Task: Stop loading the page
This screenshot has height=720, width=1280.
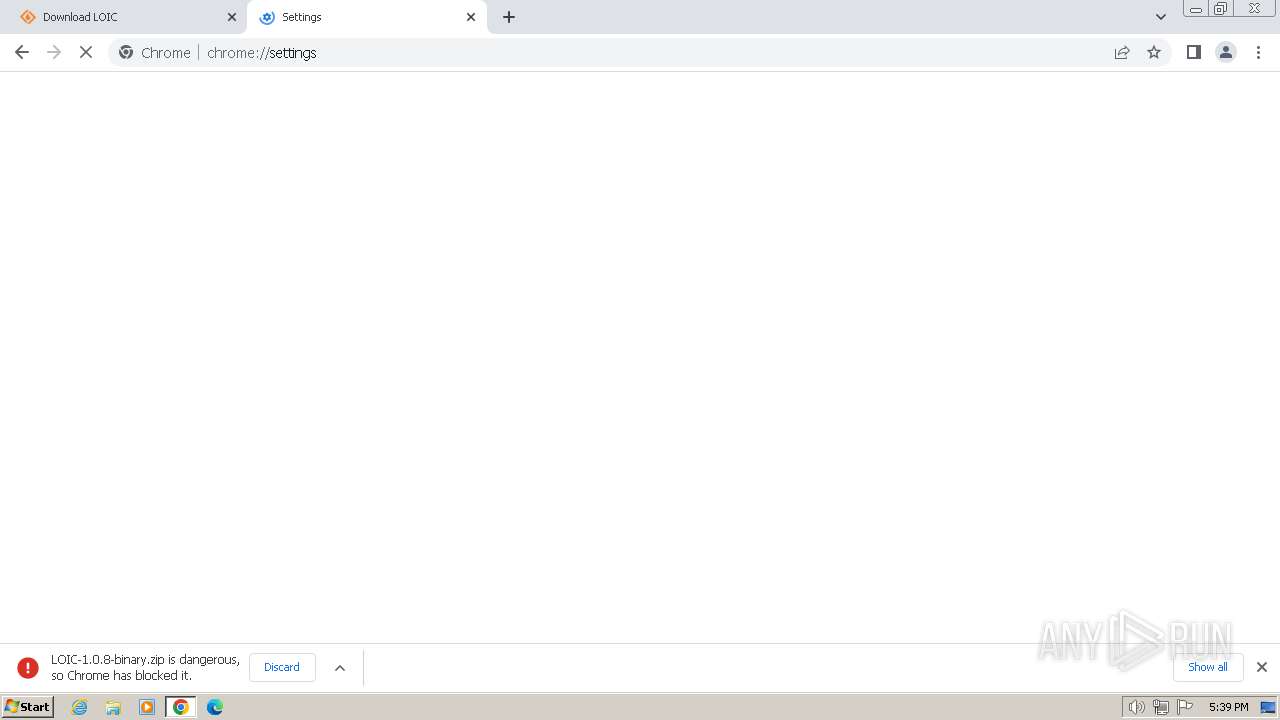Action: click(86, 53)
